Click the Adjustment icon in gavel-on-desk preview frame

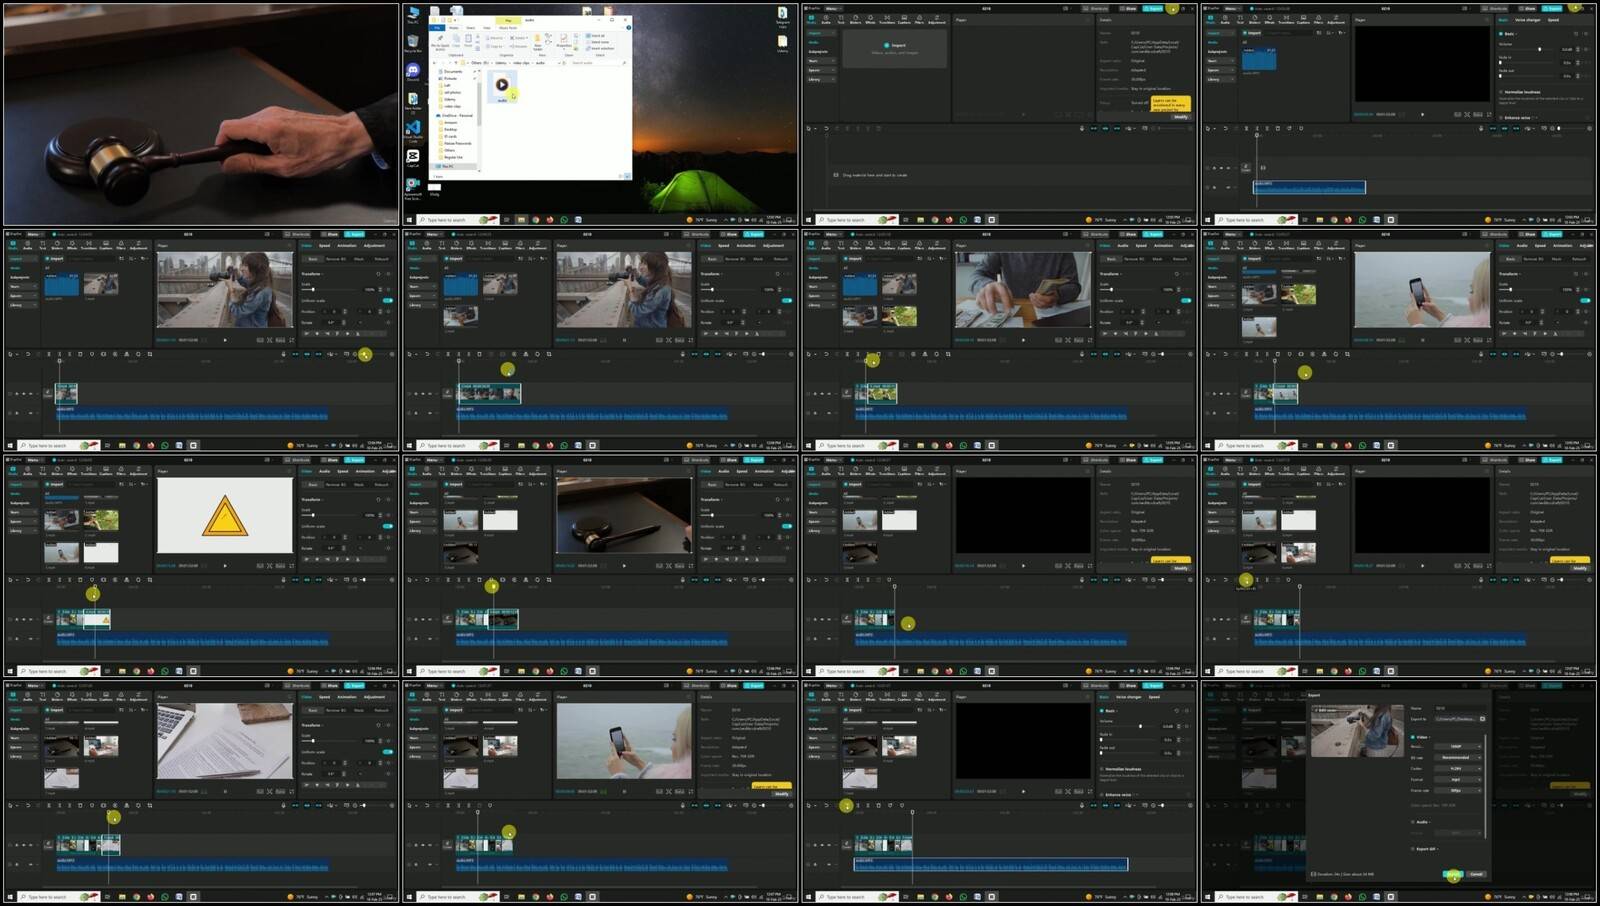tap(537, 470)
